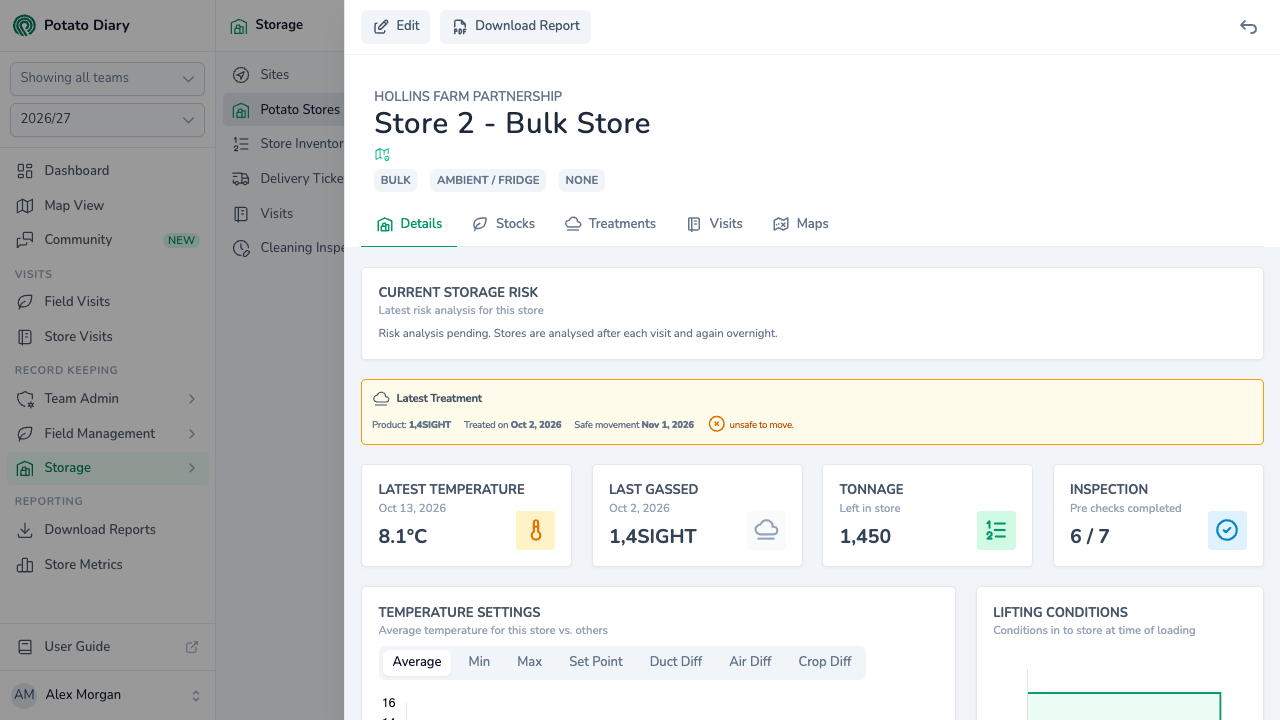
Task: Open the Alex Morgan account menu
Action: click(x=107, y=695)
